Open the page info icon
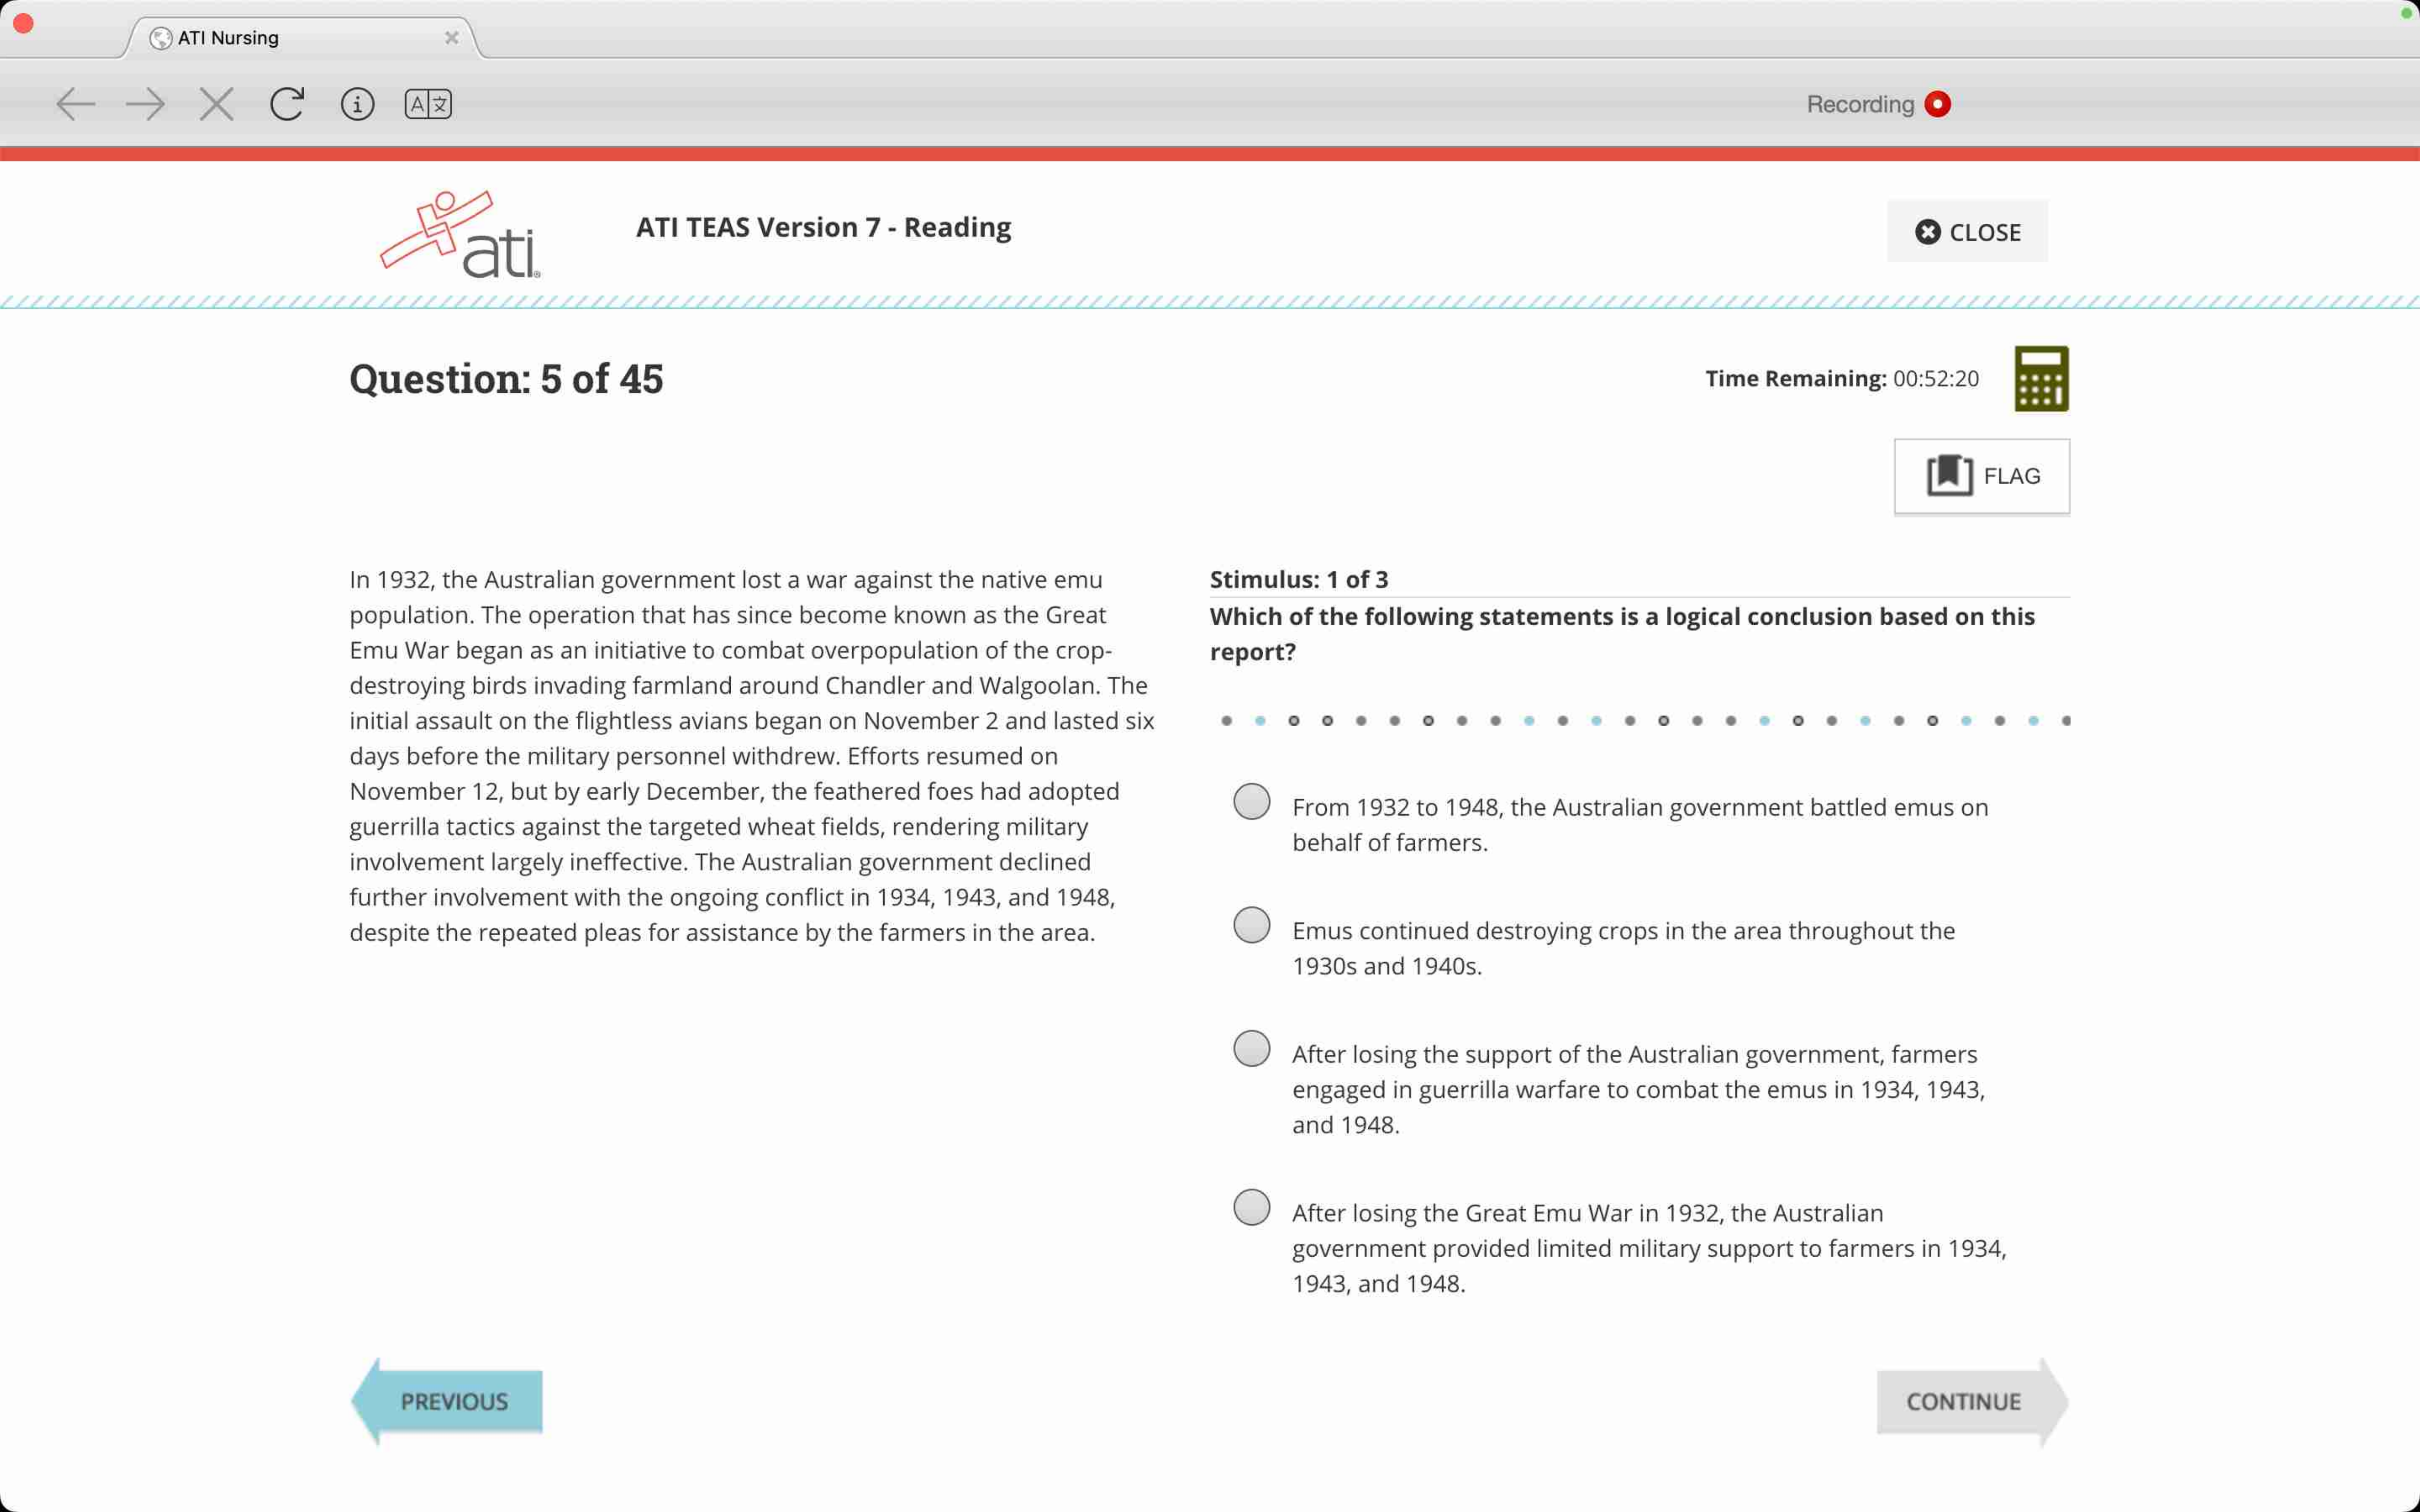 tap(357, 104)
